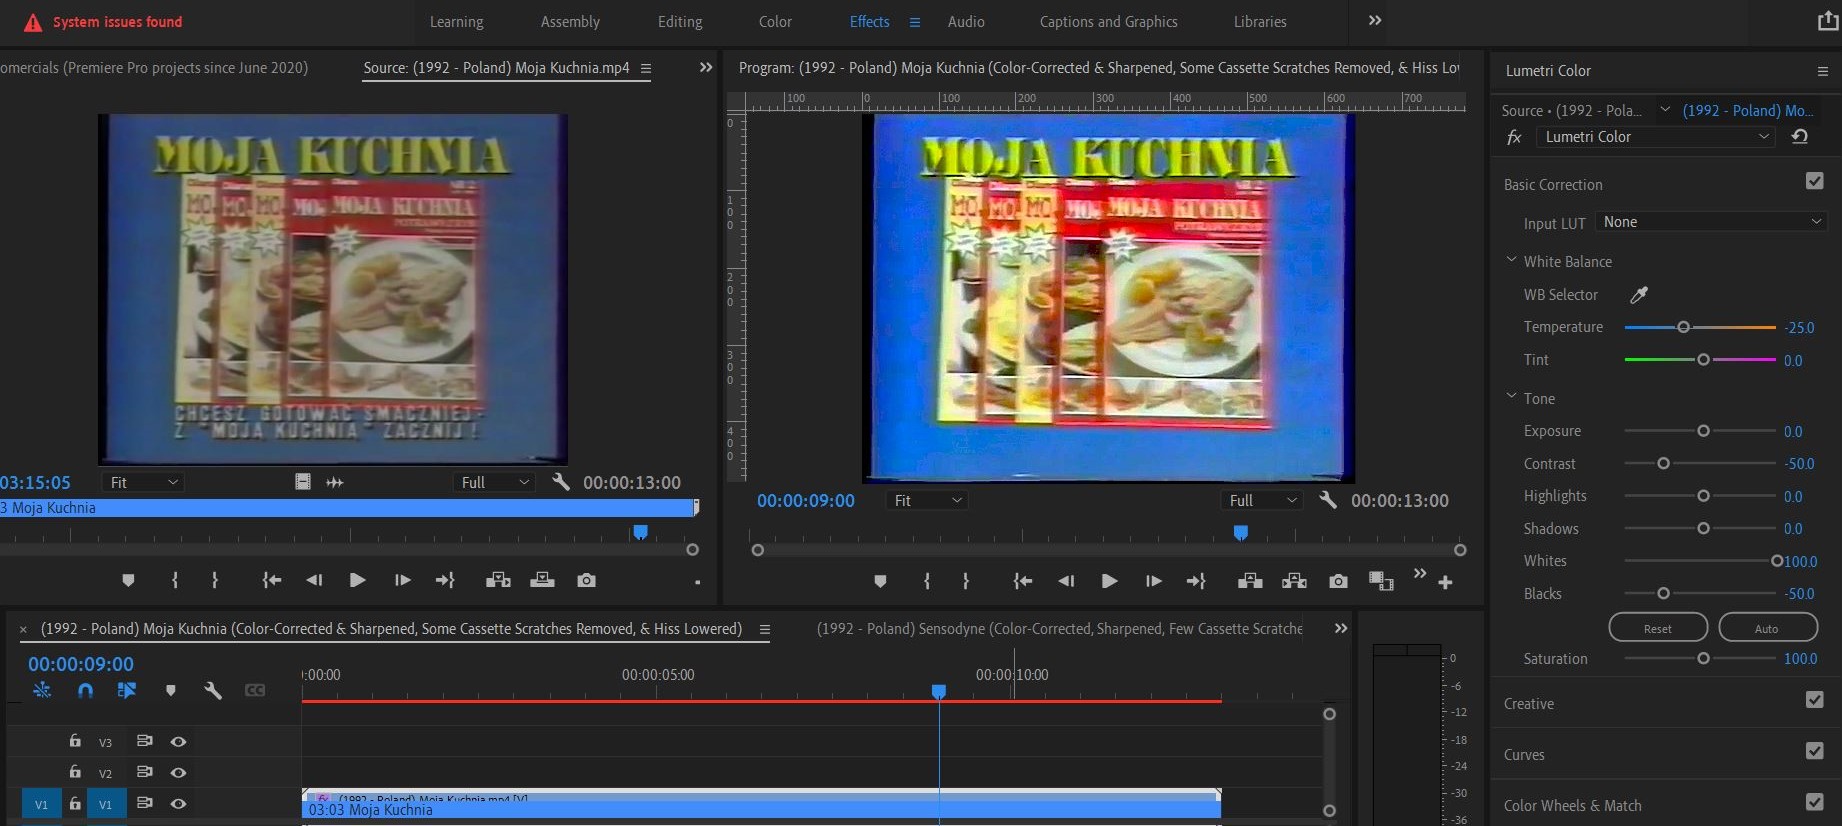Click the System issues found warning

click(x=103, y=22)
